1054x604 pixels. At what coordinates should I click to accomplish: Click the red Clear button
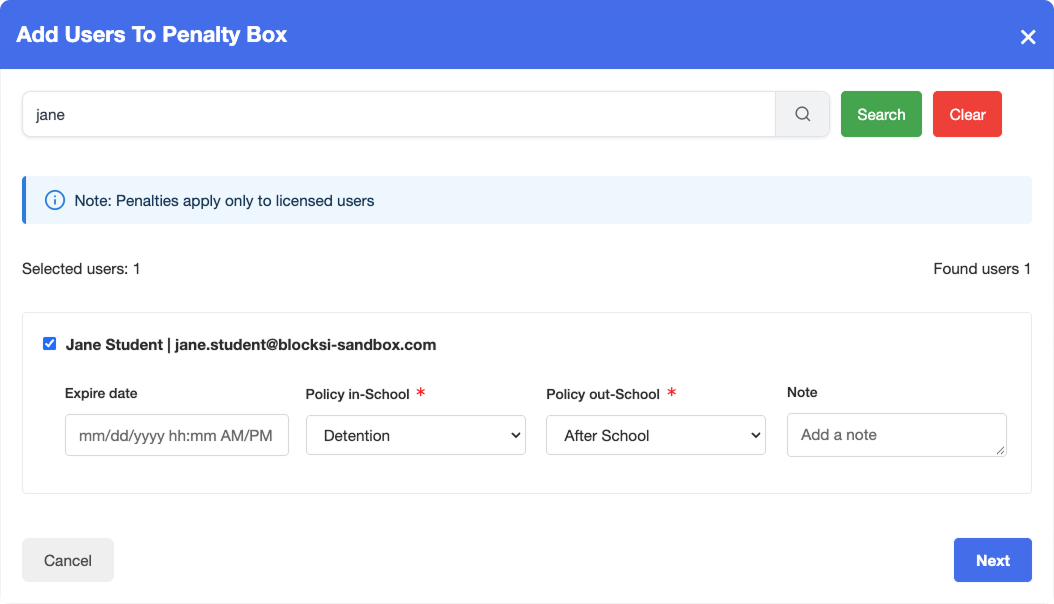click(967, 114)
